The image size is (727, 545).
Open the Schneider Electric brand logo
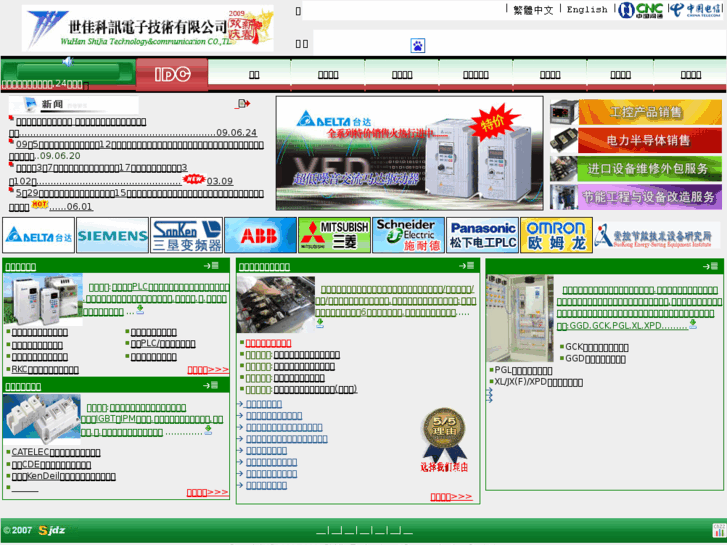pyautogui.click(x=408, y=236)
